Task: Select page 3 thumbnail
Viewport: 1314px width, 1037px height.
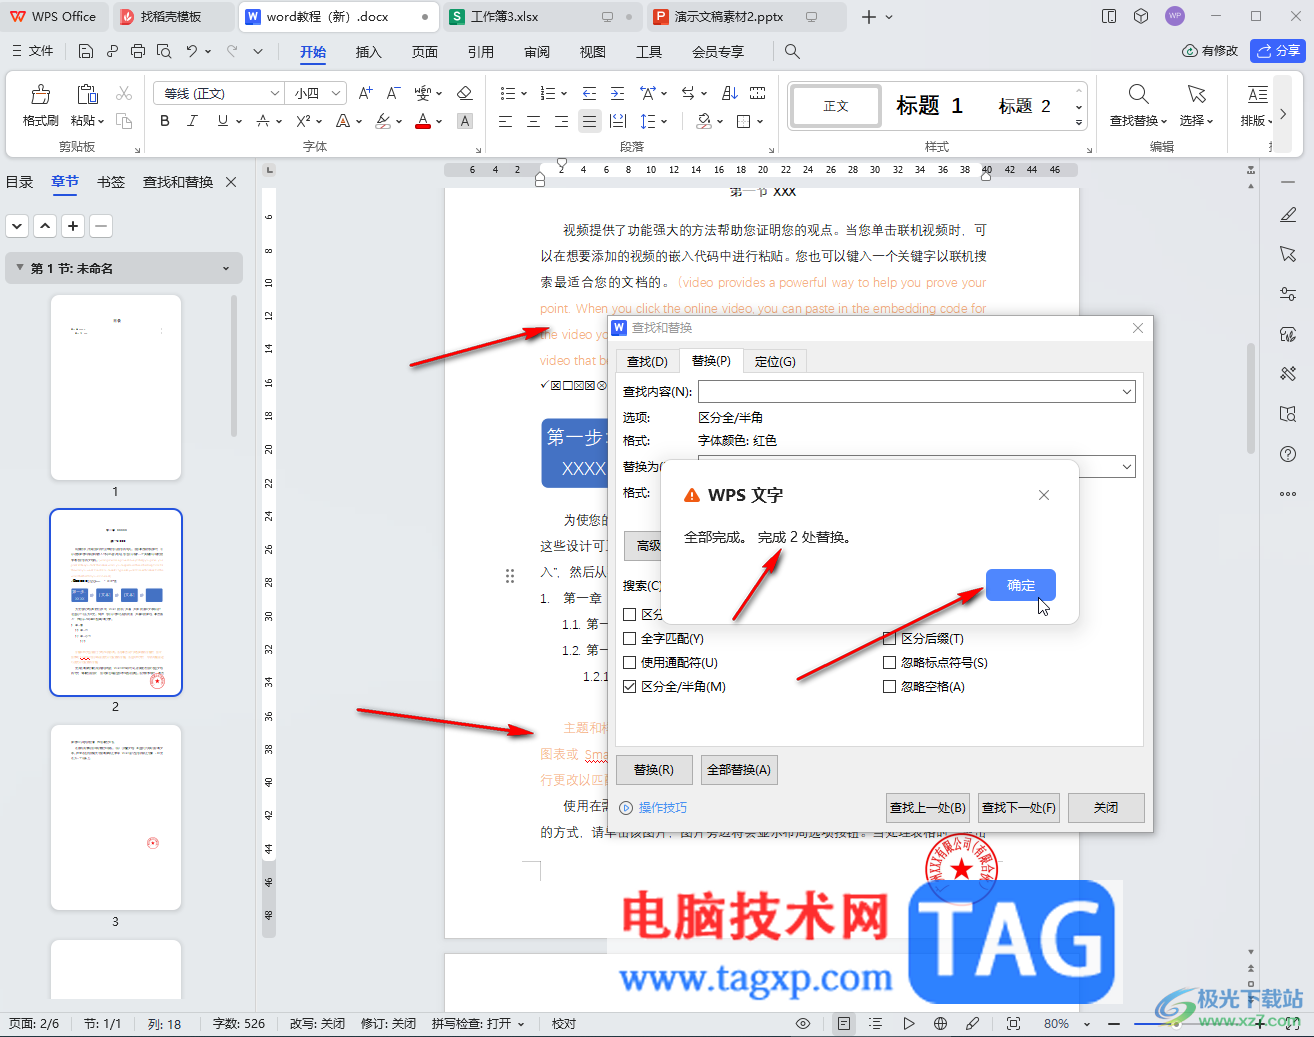Action: pos(116,818)
